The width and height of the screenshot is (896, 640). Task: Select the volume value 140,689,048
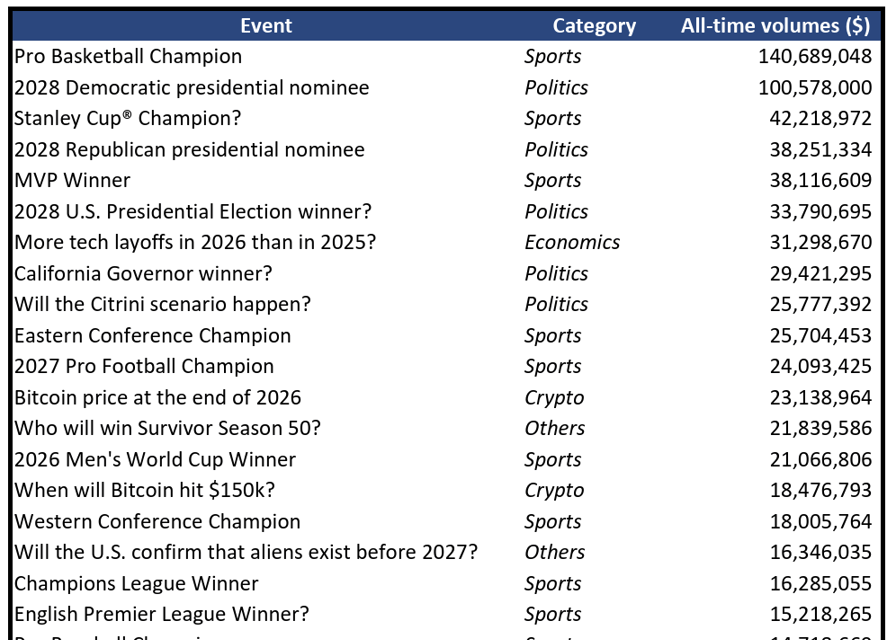815,57
